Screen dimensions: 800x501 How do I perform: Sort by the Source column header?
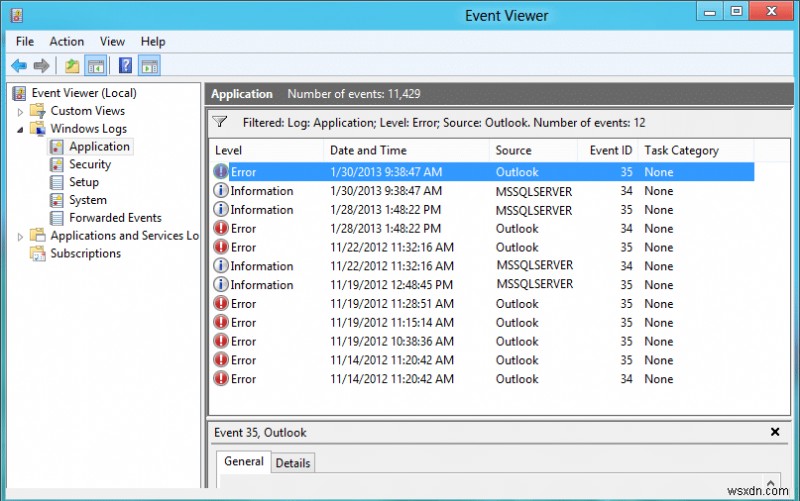pyautogui.click(x=533, y=151)
